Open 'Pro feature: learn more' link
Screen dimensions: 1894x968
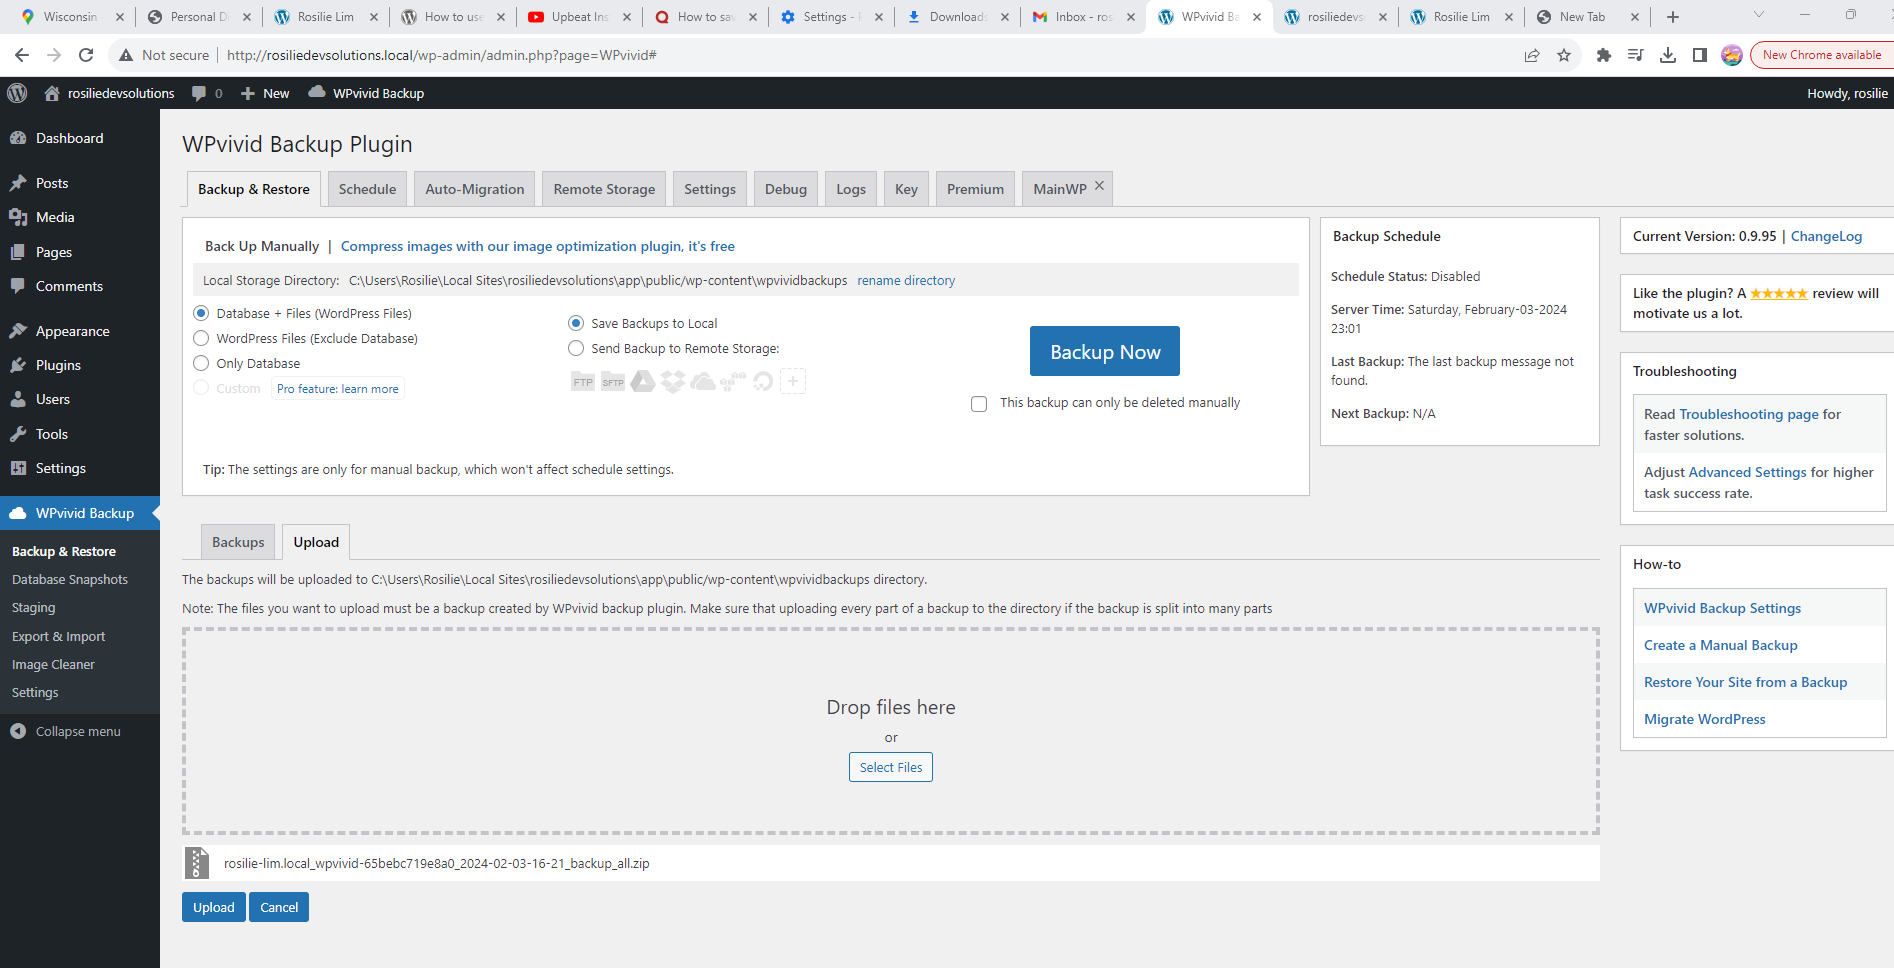coord(338,389)
